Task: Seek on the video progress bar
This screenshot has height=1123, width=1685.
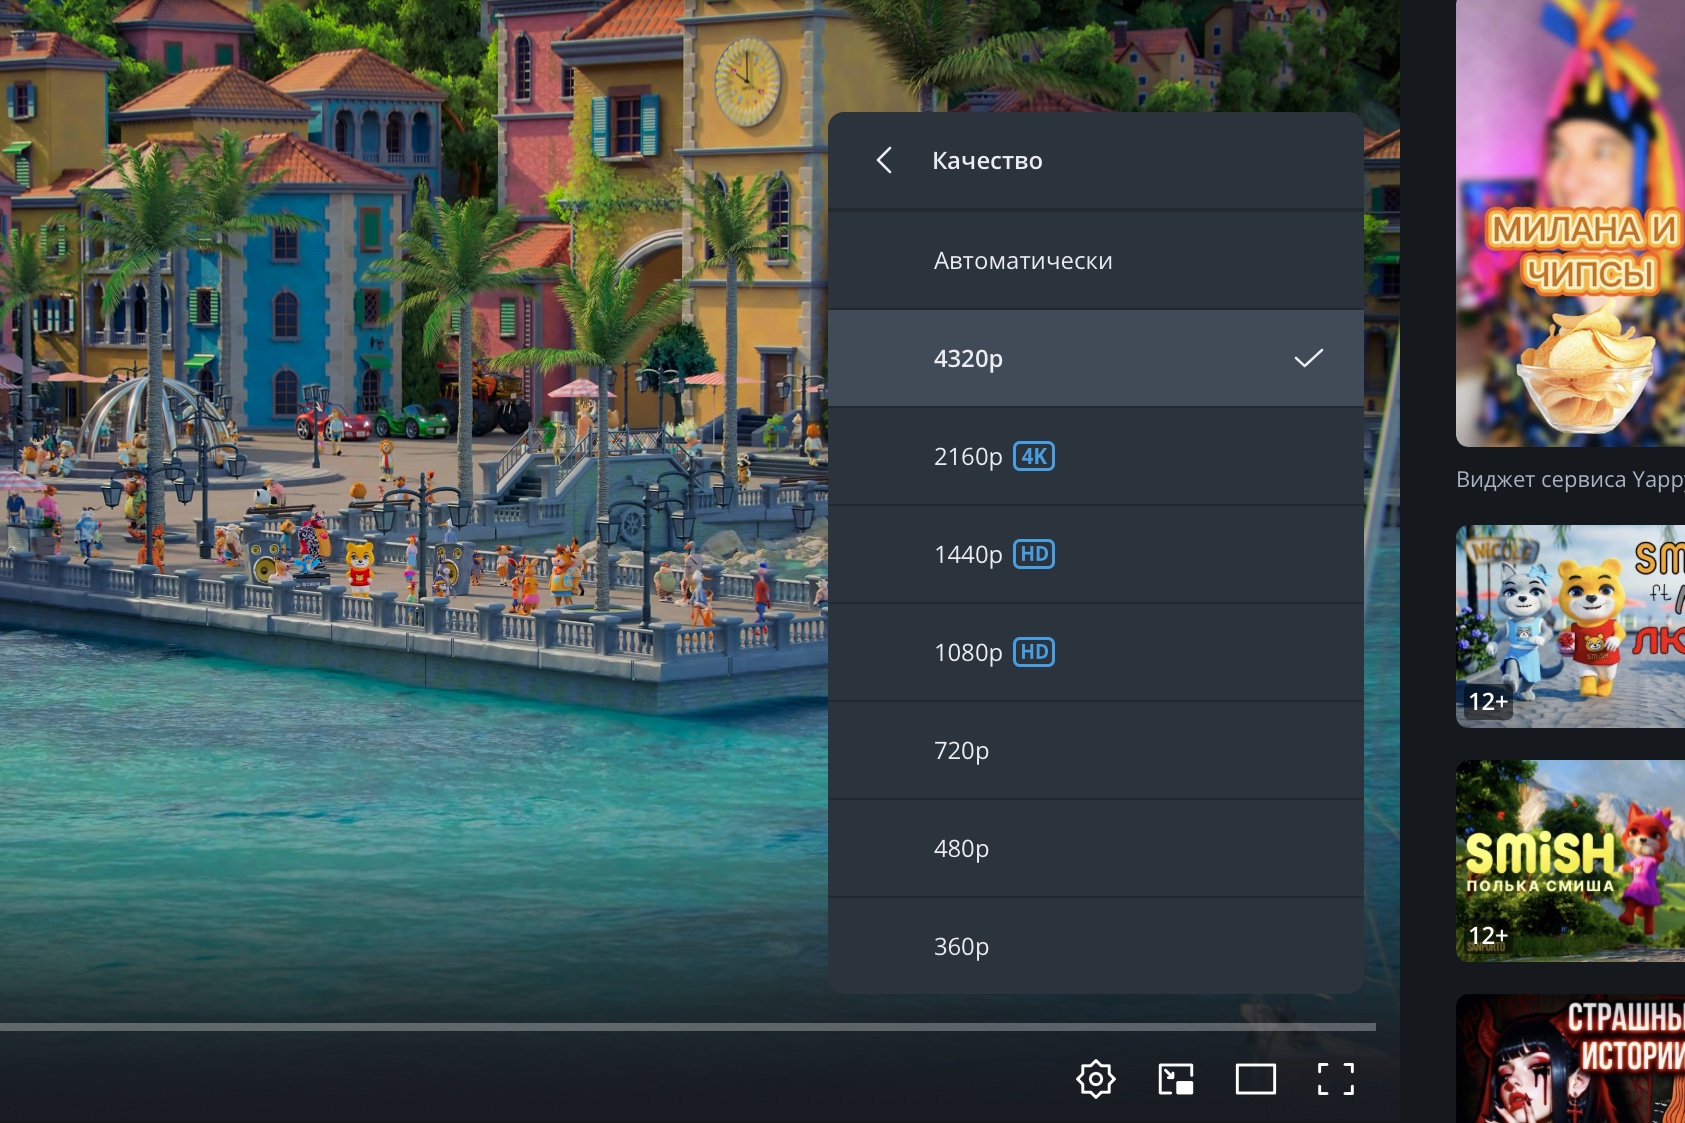Action: [x=688, y=1027]
